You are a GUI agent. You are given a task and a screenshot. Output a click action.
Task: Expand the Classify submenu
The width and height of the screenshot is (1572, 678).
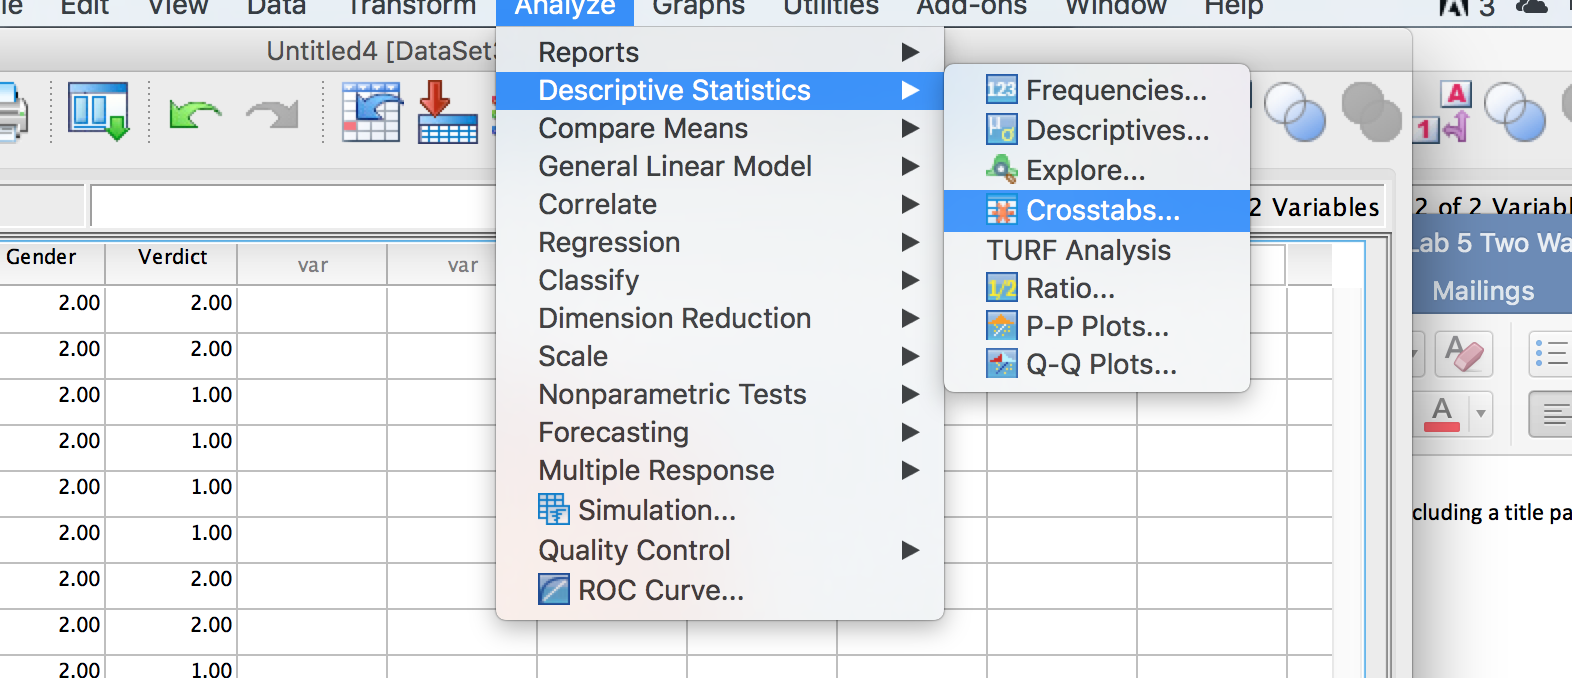910,280
